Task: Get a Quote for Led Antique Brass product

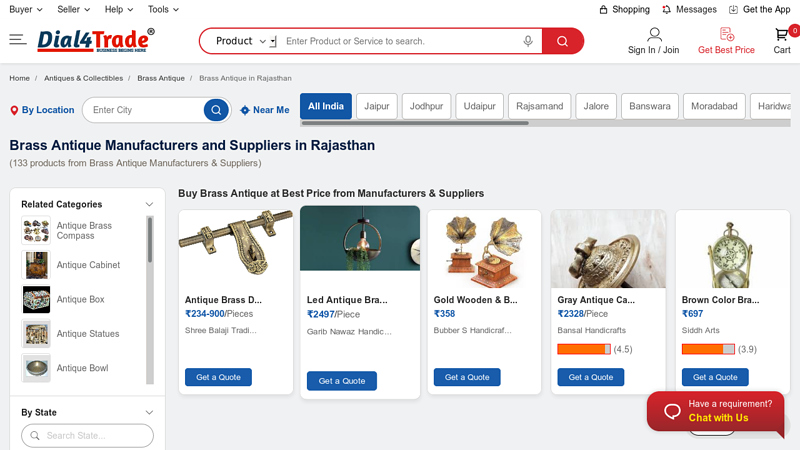Action: [x=342, y=381]
